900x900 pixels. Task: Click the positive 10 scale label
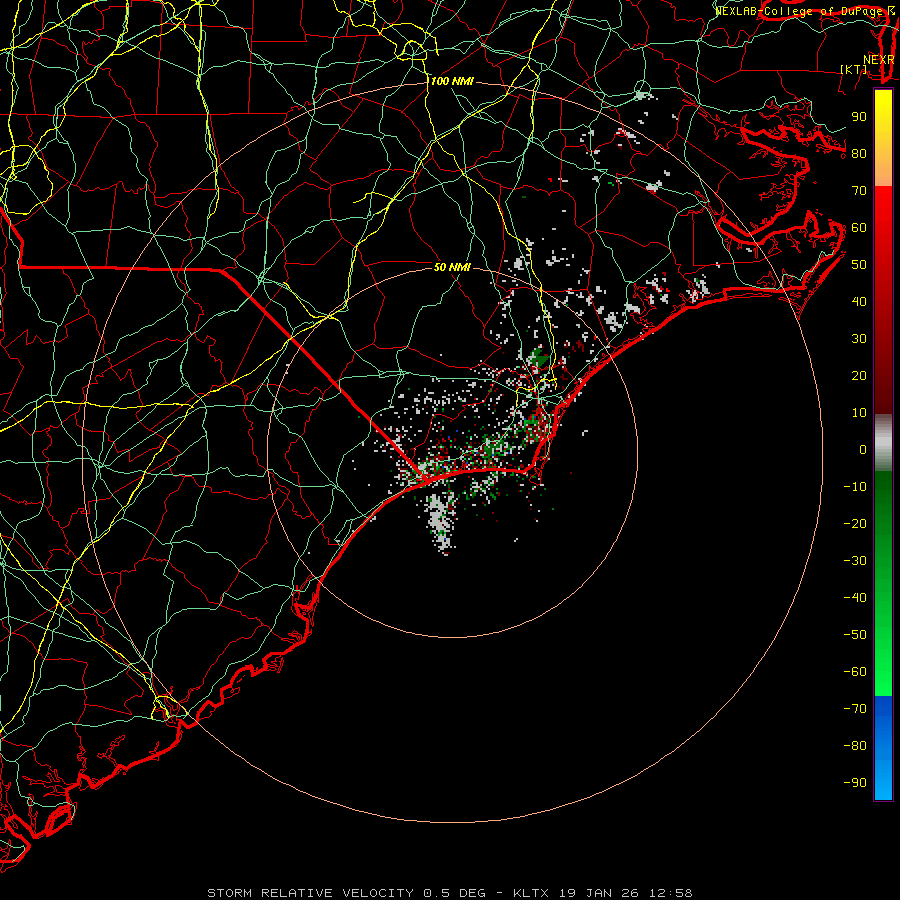(859, 413)
